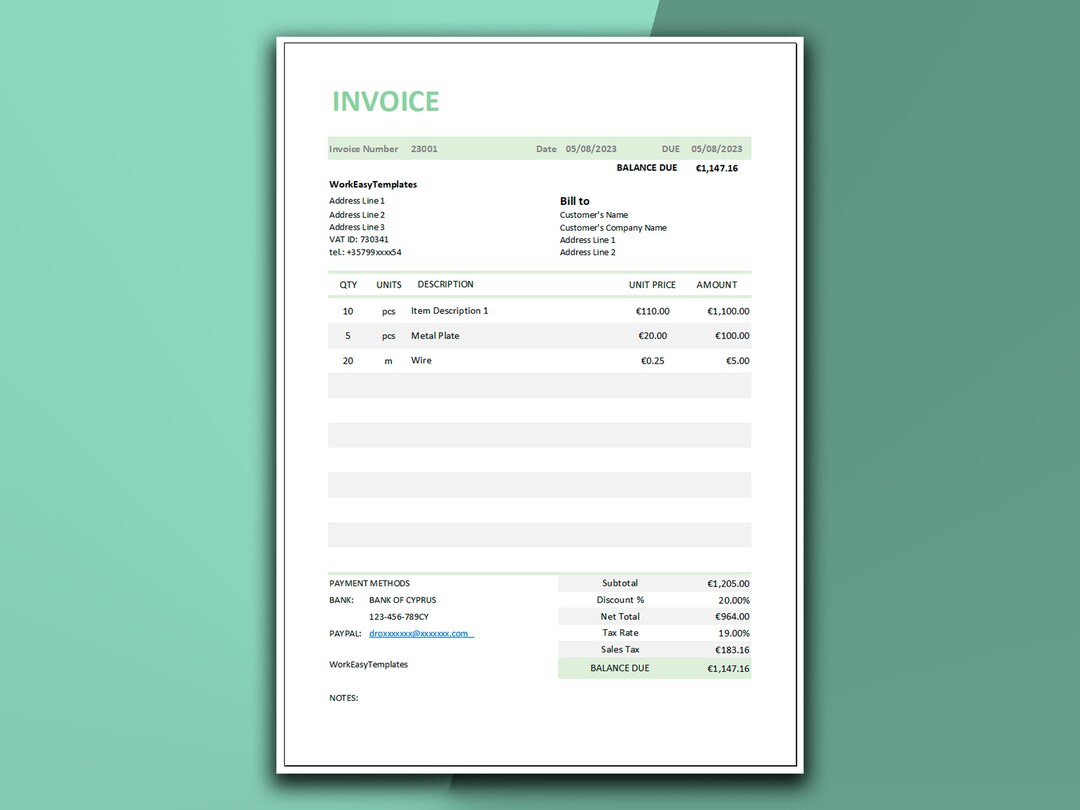Click the BANK OF CYPRUS entry

[x=402, y=600]
